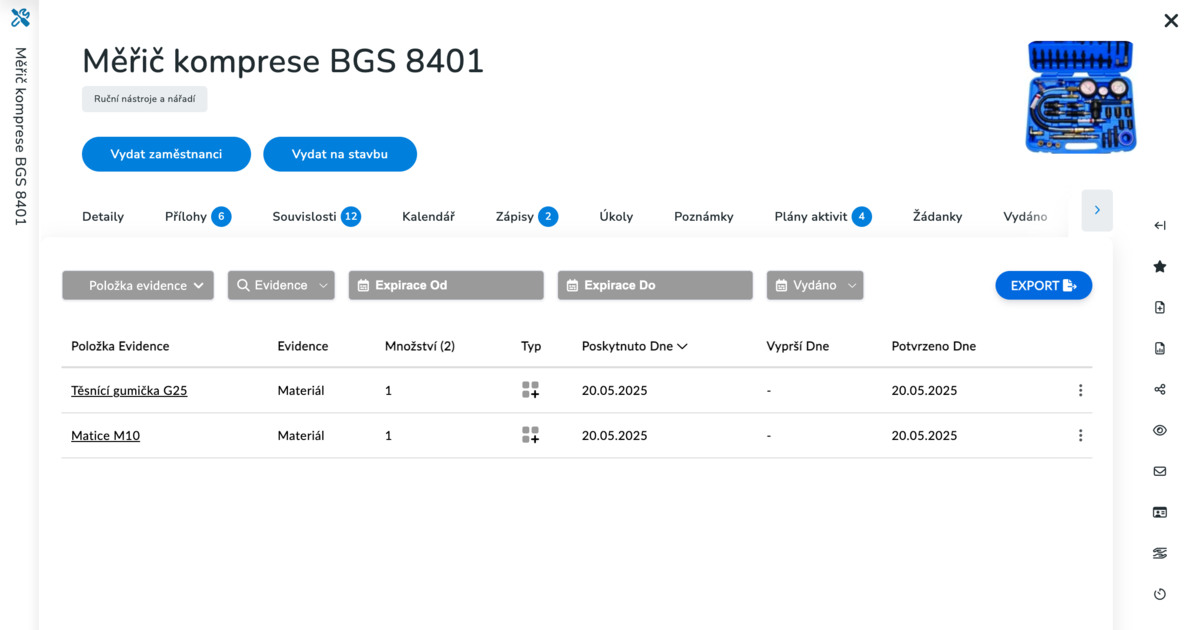The image size is (1200, 630).
Task: Click the Ruční nástroje a nářadí tag
Action: 144,99
